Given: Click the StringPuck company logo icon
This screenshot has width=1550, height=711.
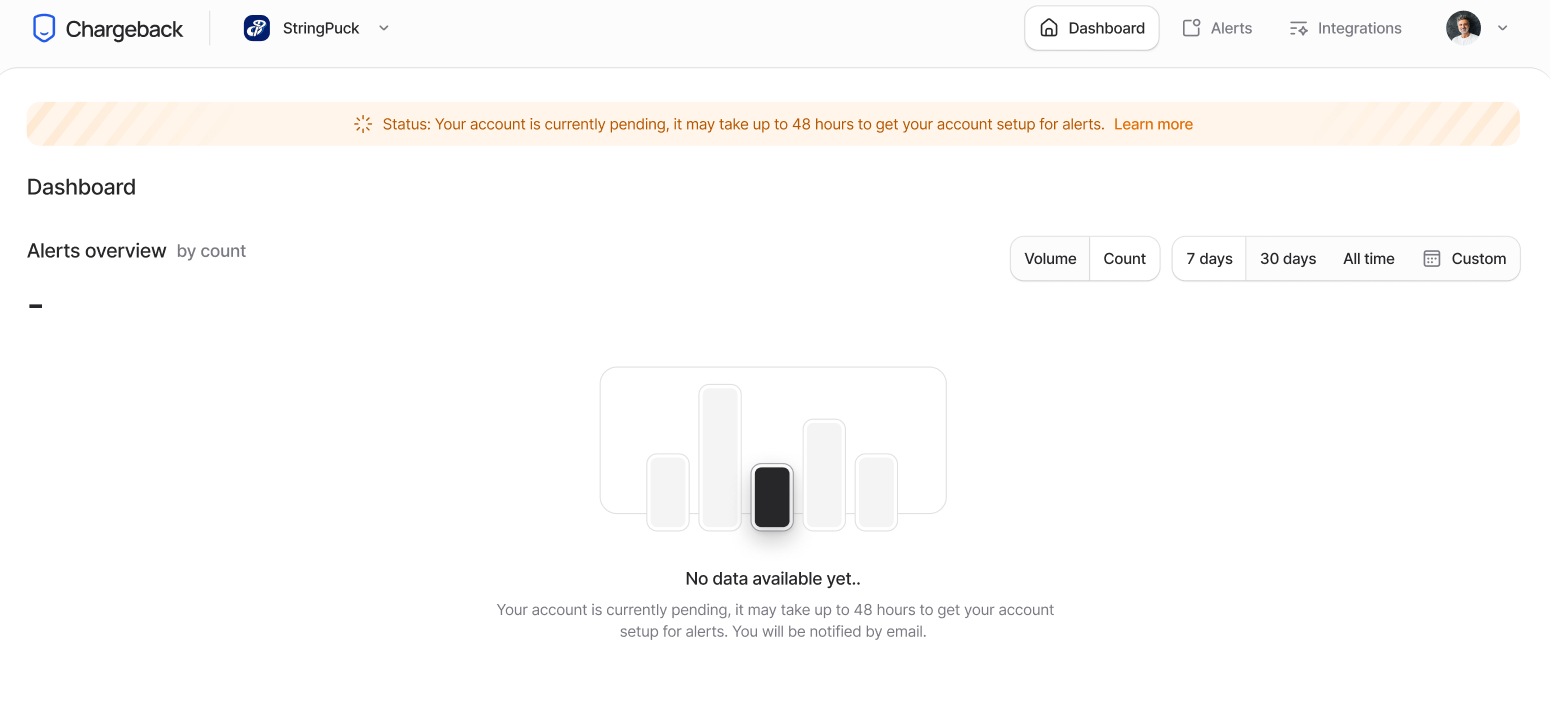Looking at the screenshot, I should point(257,28).
